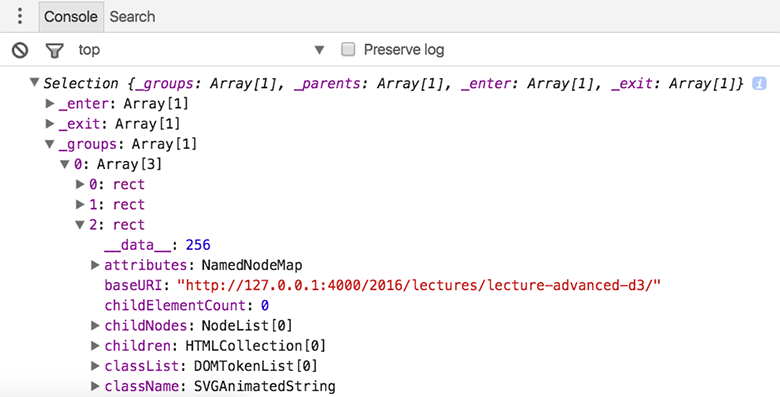Click the Selection summary header text
The height and width of the screenshot is (397, 780).
click(x=393, y=84)
